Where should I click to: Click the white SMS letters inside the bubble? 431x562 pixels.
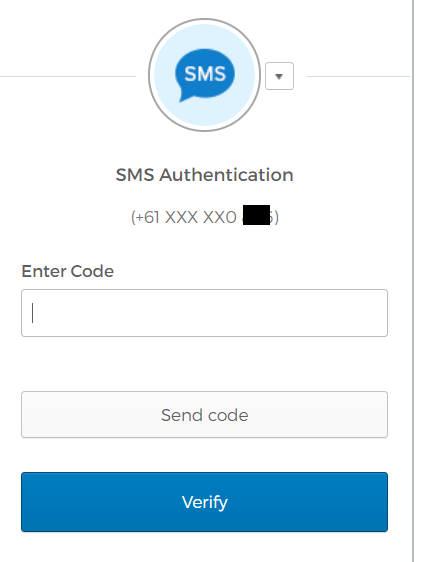205,74
